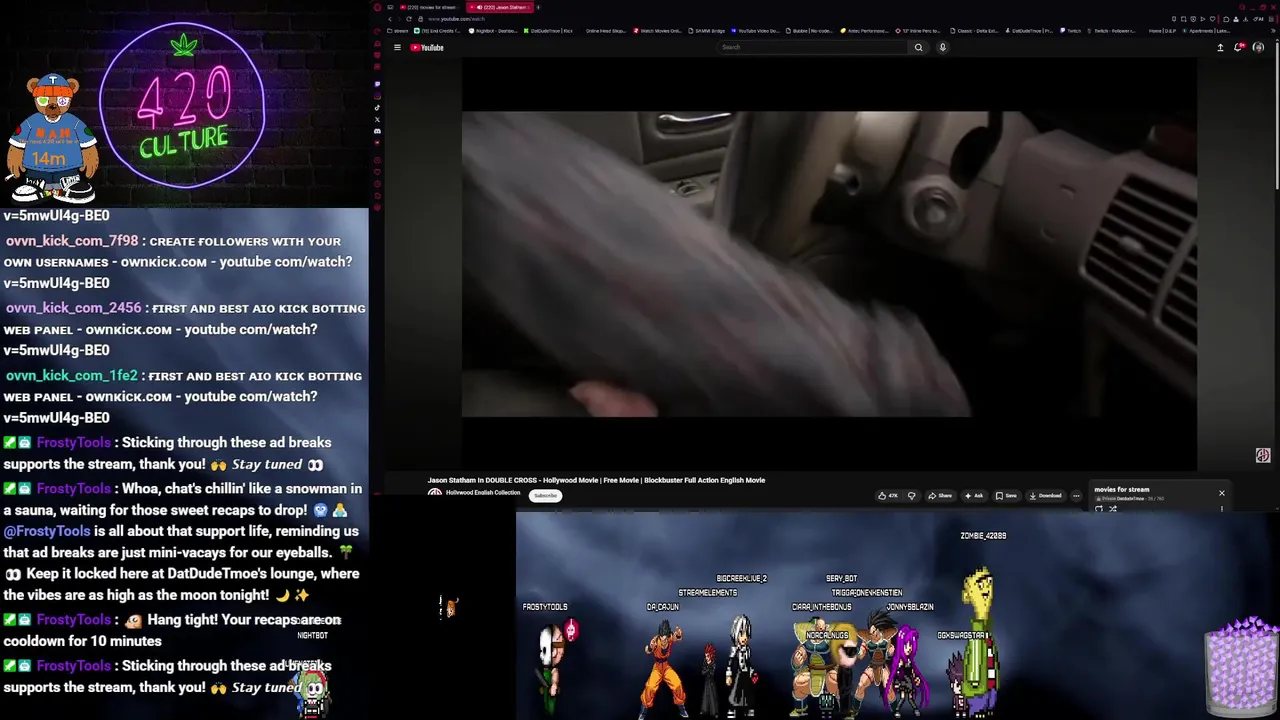
Task: Save the video to a playlist
Action: pos(1006,496)
